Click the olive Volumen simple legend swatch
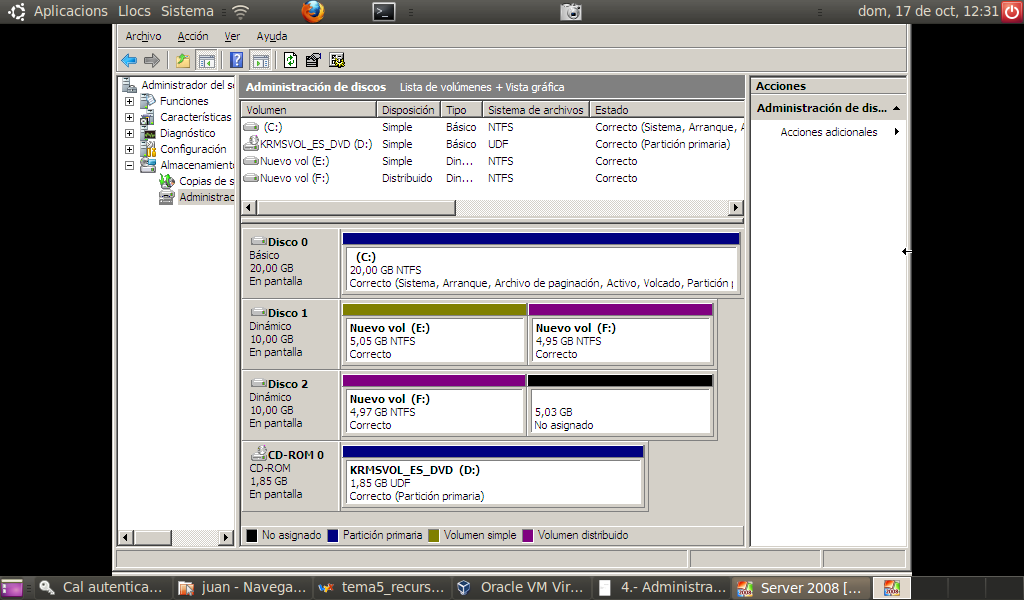The height and width of the screenshot is (600, 1024). click(x=434, y=536)
